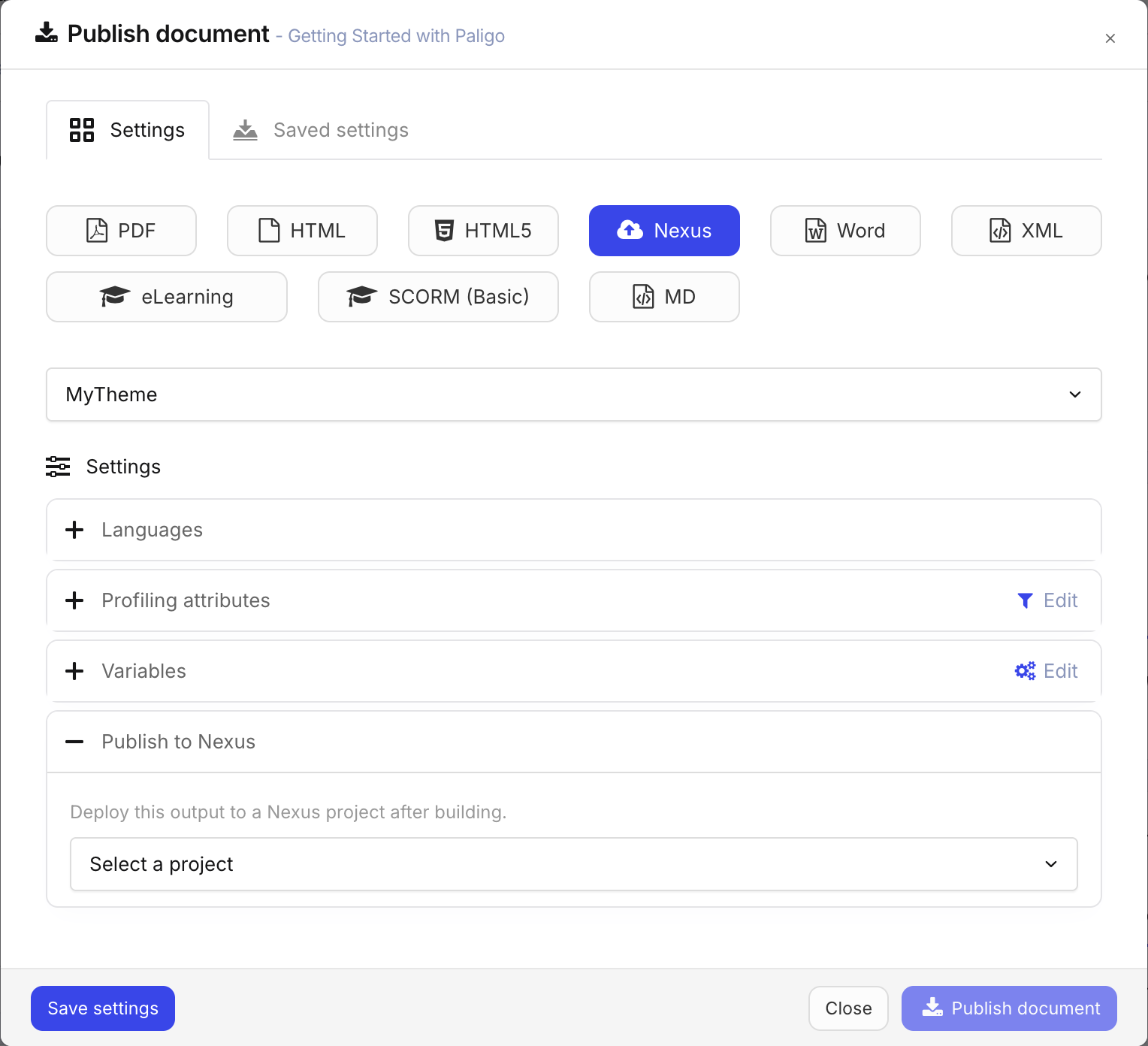
Task: Close the Publish document dialog with X
Action: click(1110, 39)
